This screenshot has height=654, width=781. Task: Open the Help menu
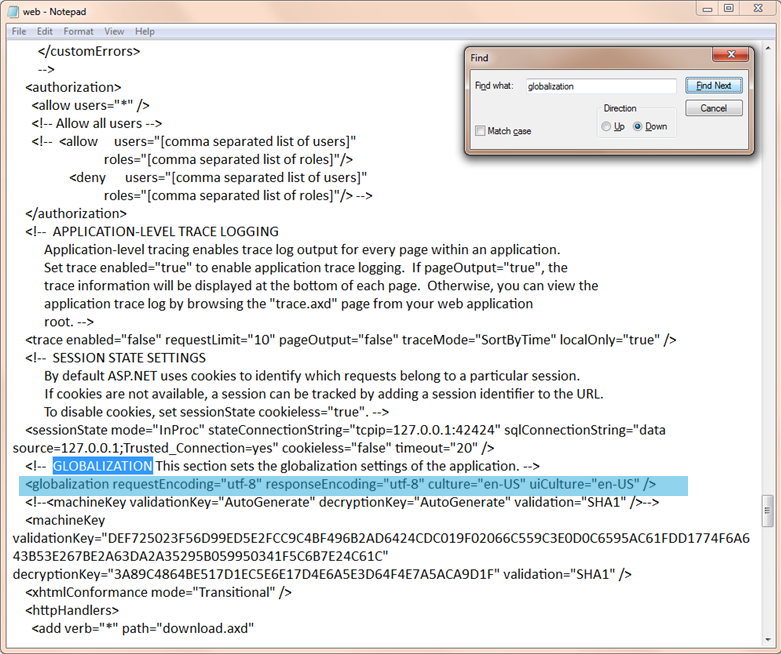tap(145, 31)
